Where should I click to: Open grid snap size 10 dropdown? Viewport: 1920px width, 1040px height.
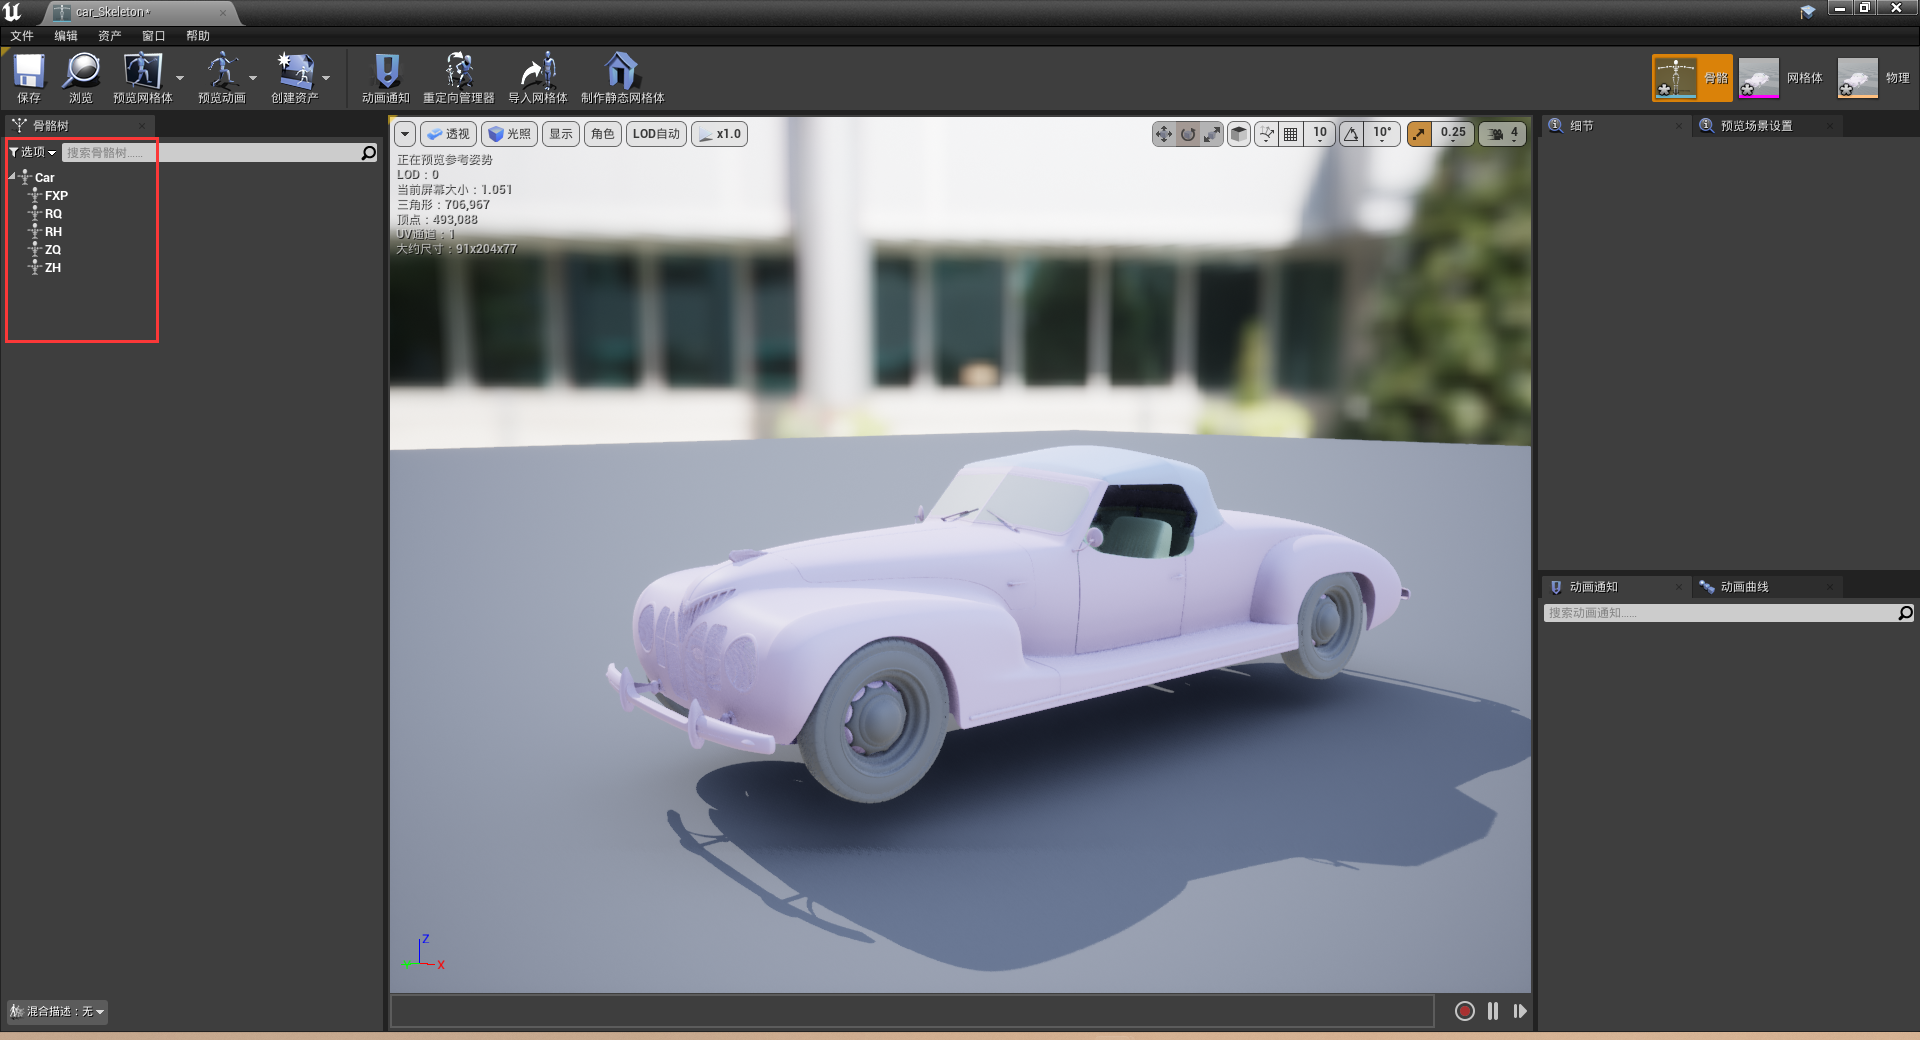point(1320,134)
